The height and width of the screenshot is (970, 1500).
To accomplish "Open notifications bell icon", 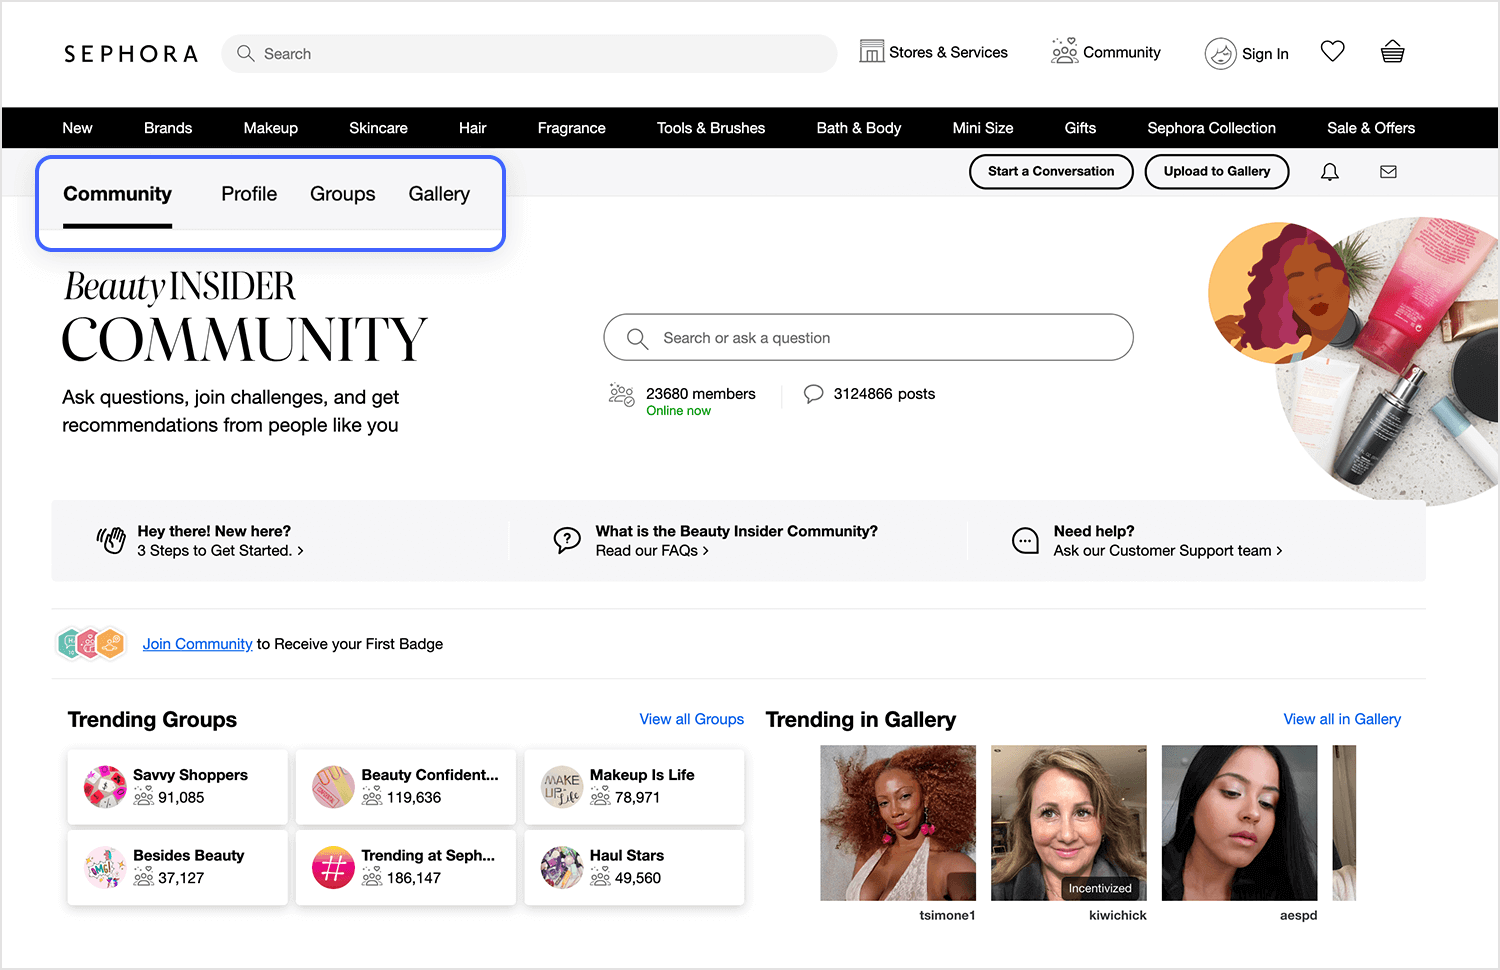I will 1329,172.
